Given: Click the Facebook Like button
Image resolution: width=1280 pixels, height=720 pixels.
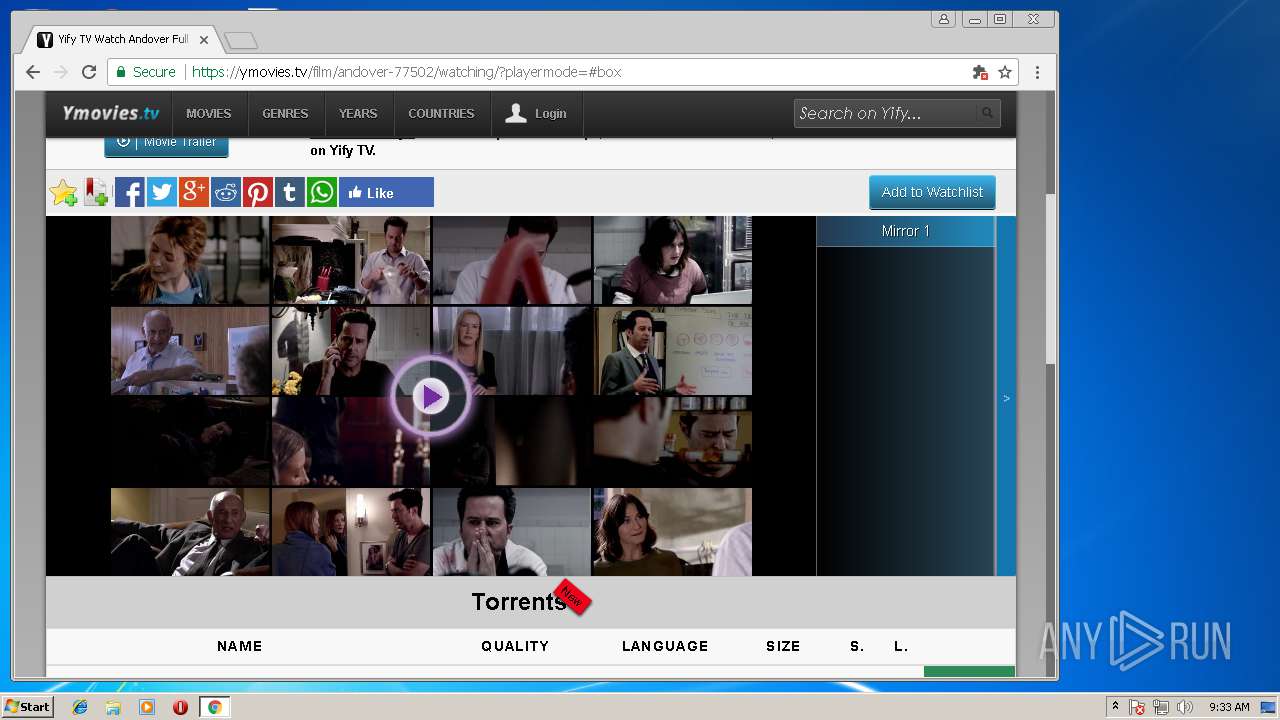Looking at the screenshot, I should 386,192.
